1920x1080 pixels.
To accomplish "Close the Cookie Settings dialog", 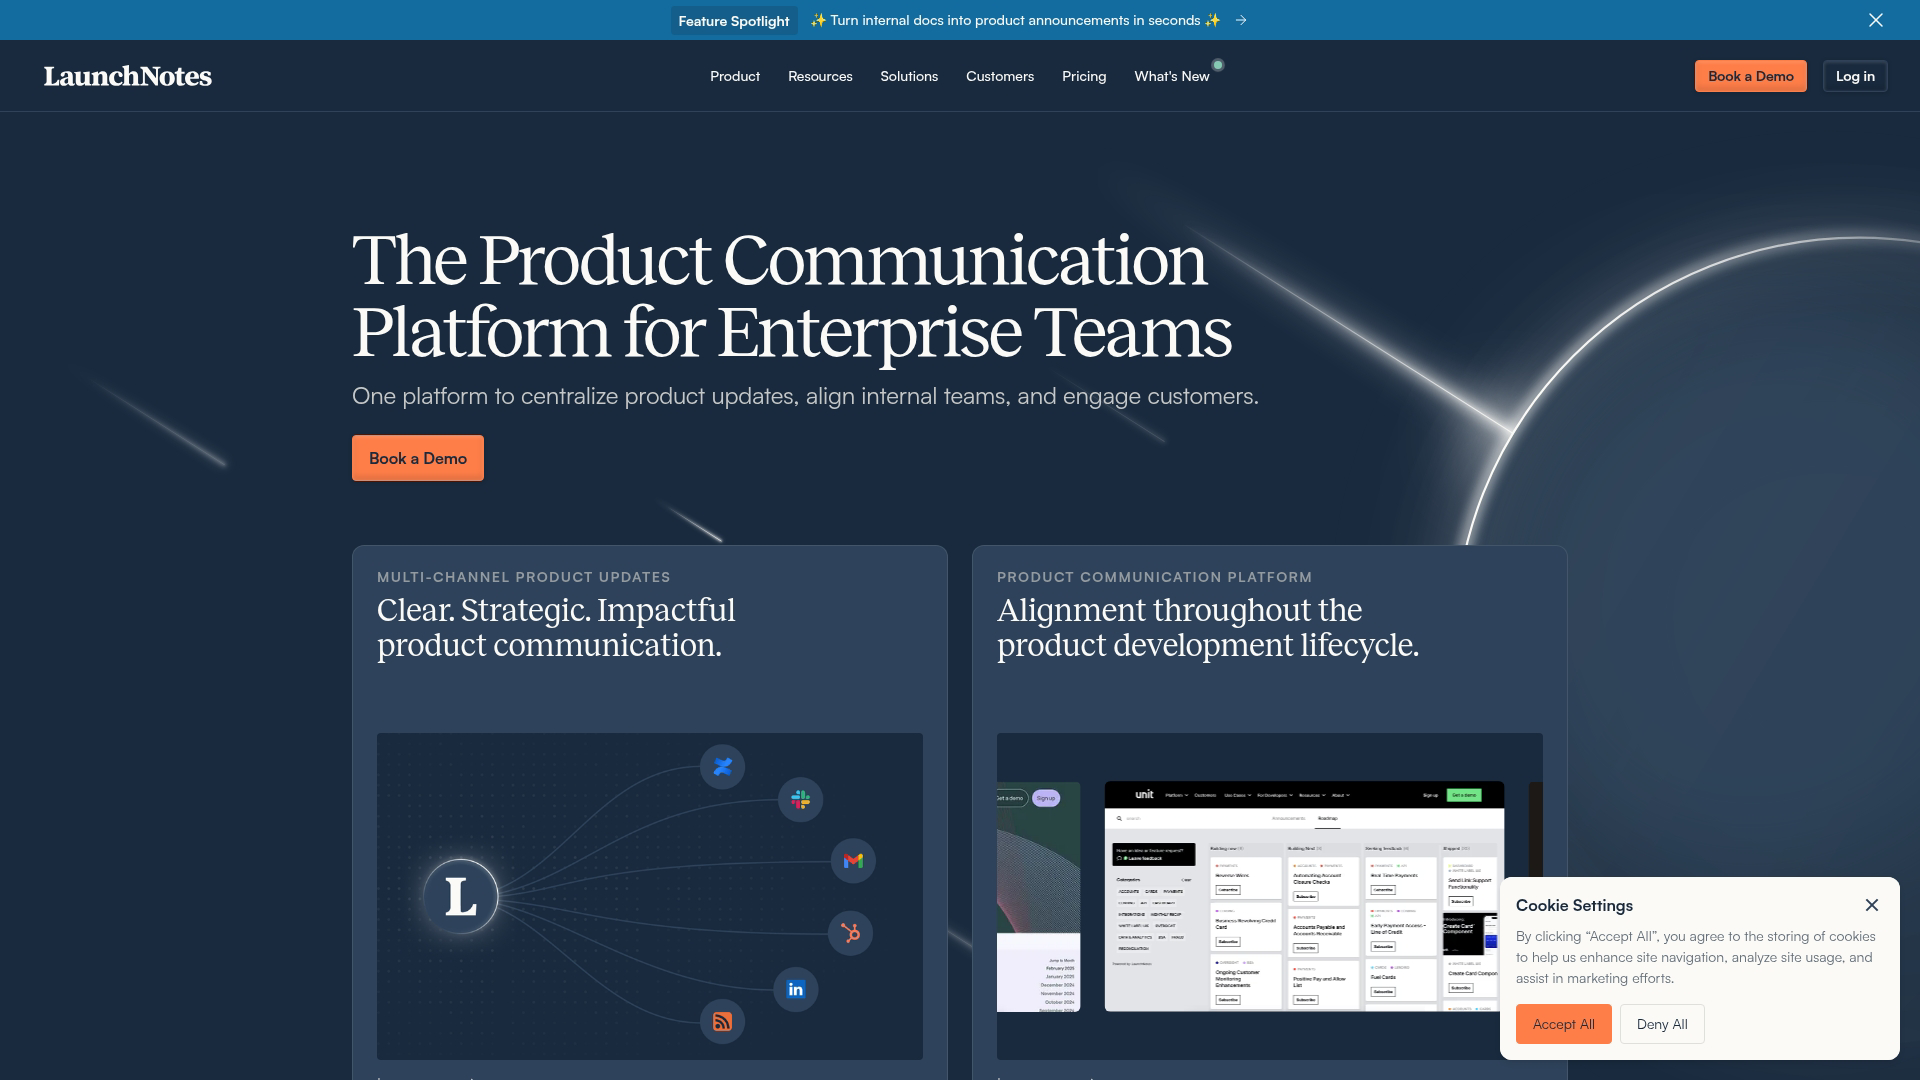I will 1872,905.
